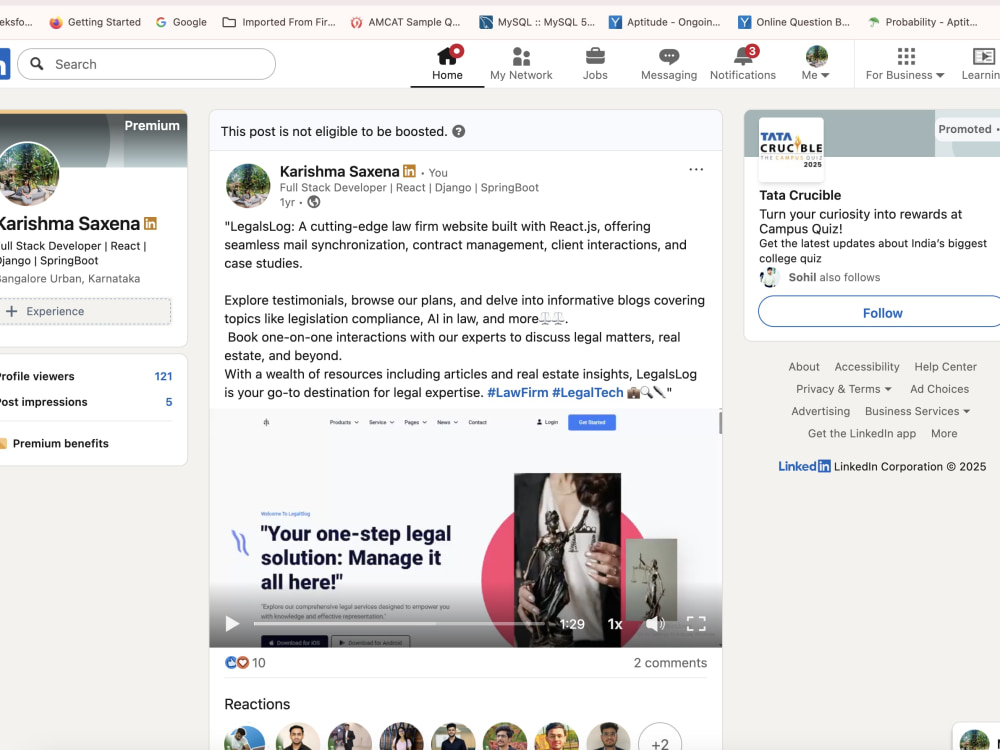This screenshot has height=750, width=1000.
Task: Open the Google bookmark
Action: tap(181, 22)
